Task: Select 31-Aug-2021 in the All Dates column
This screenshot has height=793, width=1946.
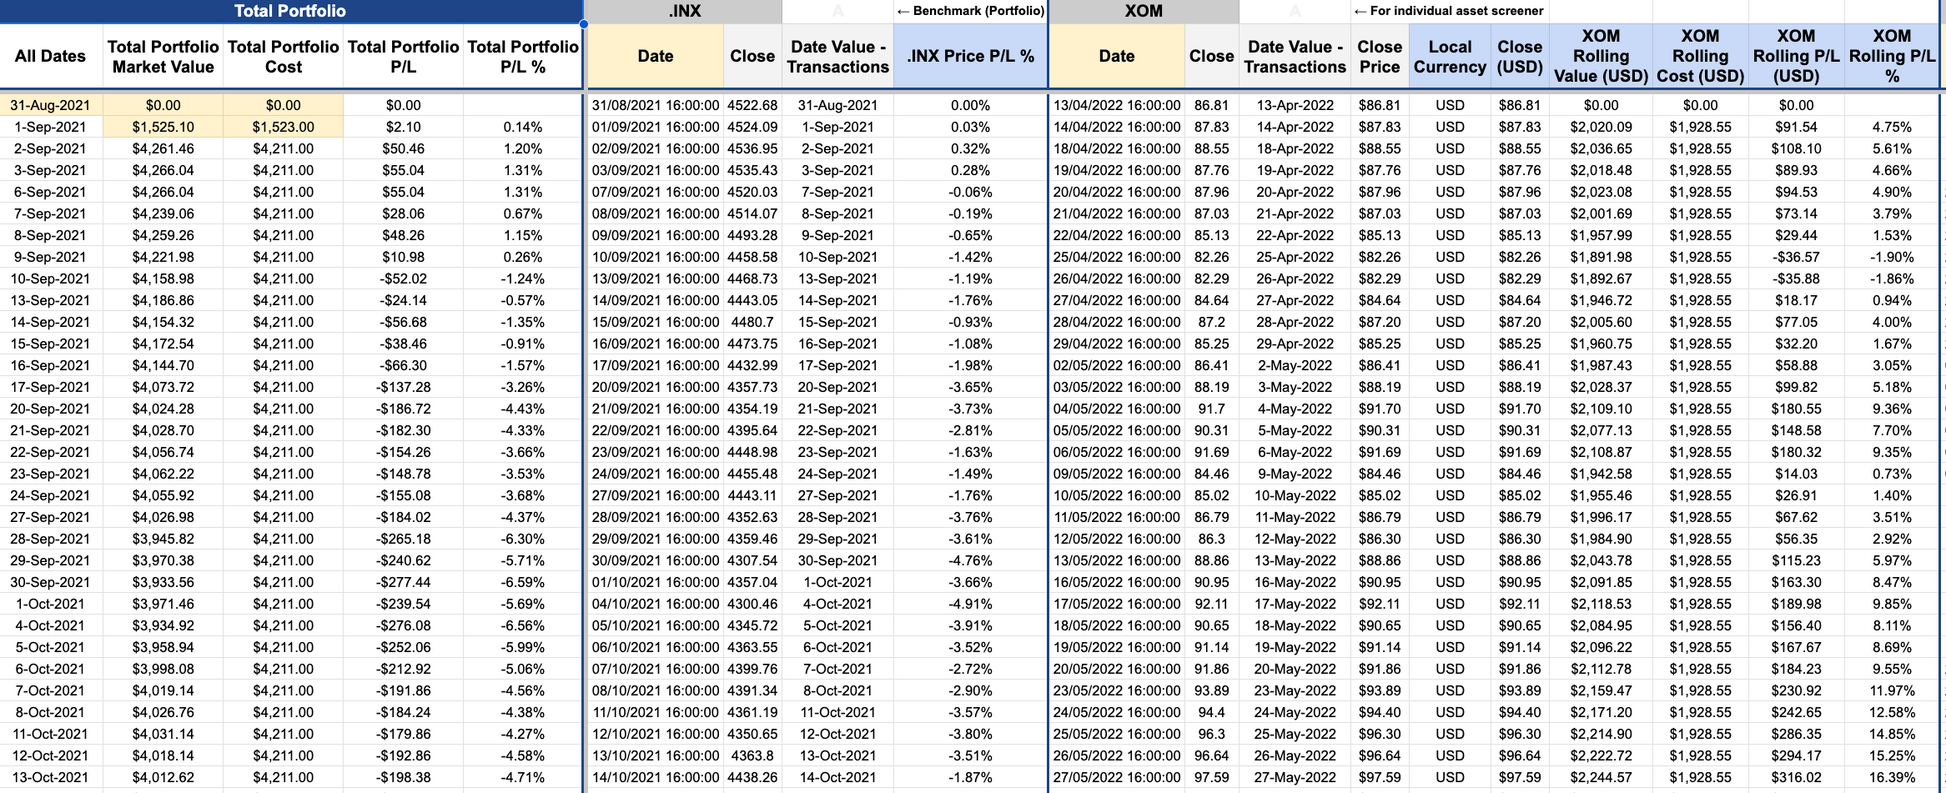Action: click(50, 105)
